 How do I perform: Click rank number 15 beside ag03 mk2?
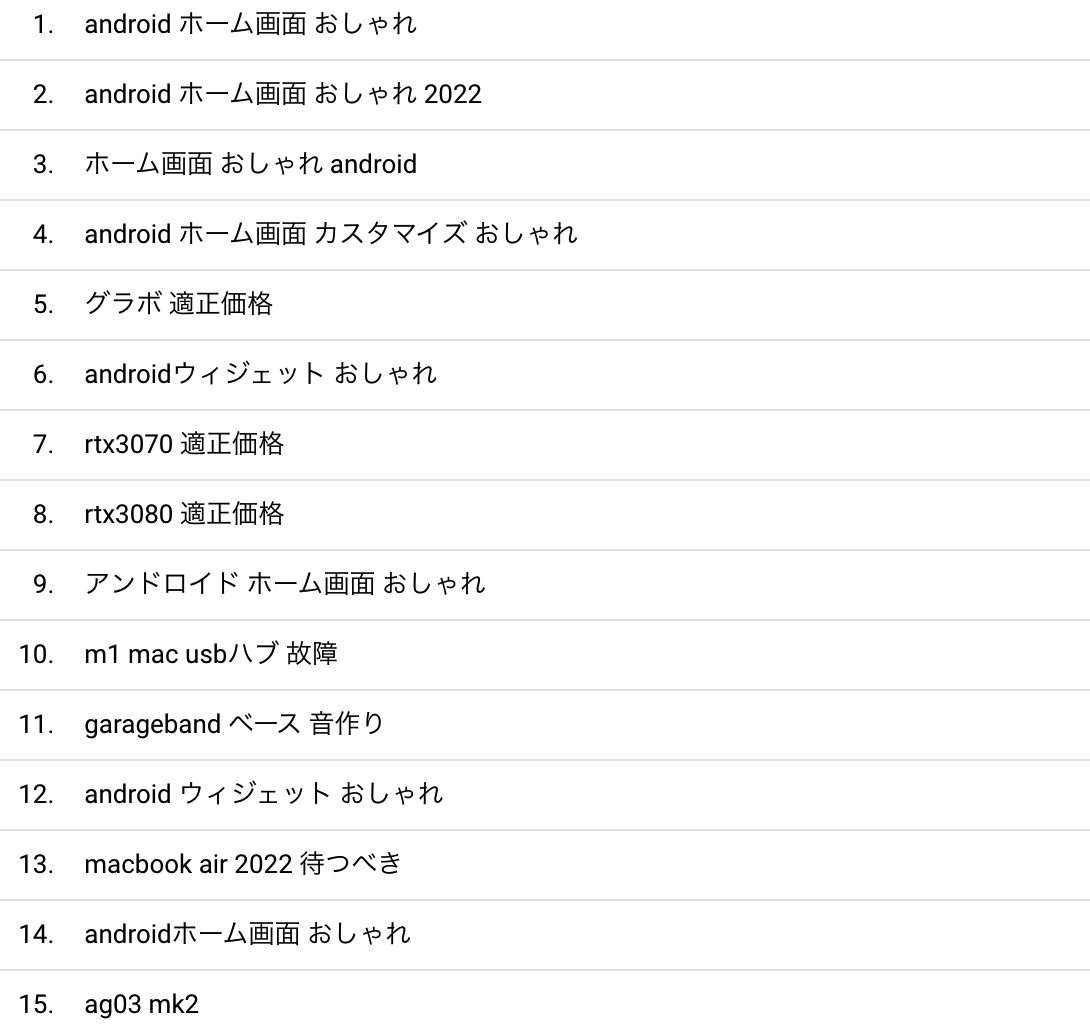tap(36, 1004)
